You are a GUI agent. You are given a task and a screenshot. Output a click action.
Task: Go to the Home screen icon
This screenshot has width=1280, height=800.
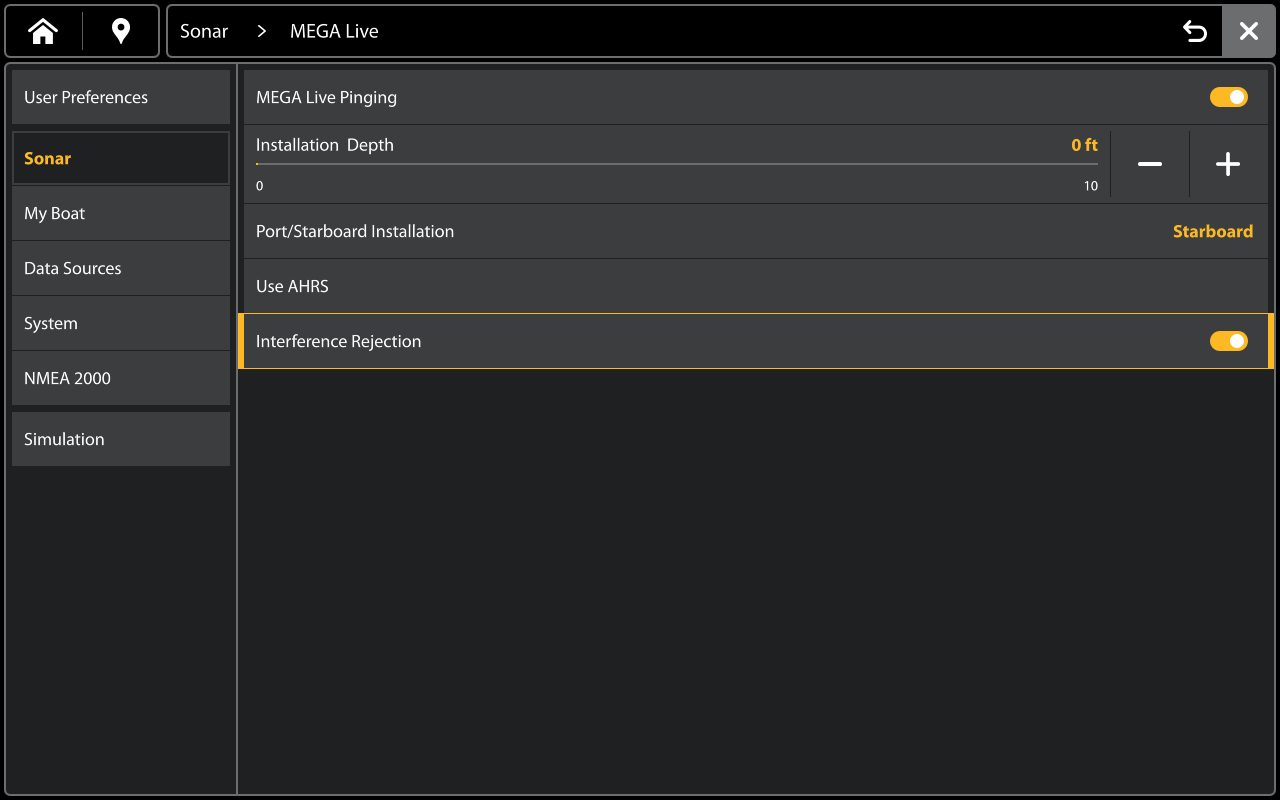43,31
